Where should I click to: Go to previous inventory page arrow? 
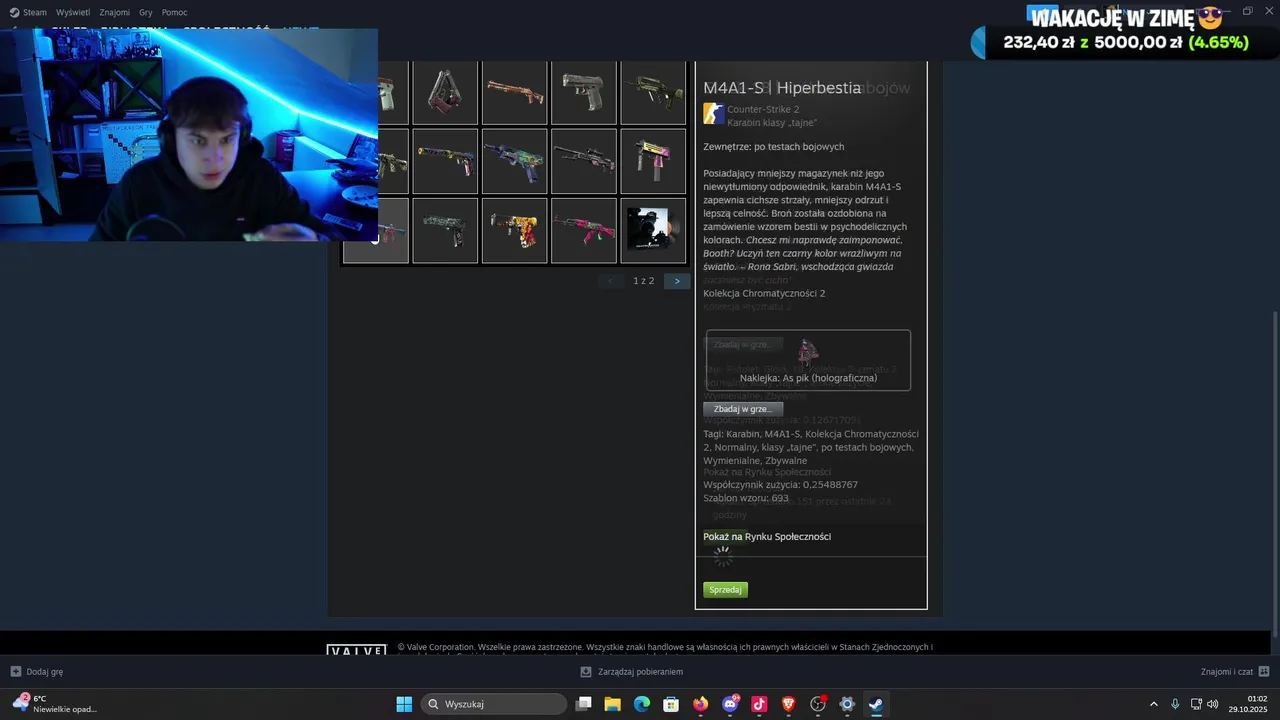pyautogui.click(x=611, y=281)
